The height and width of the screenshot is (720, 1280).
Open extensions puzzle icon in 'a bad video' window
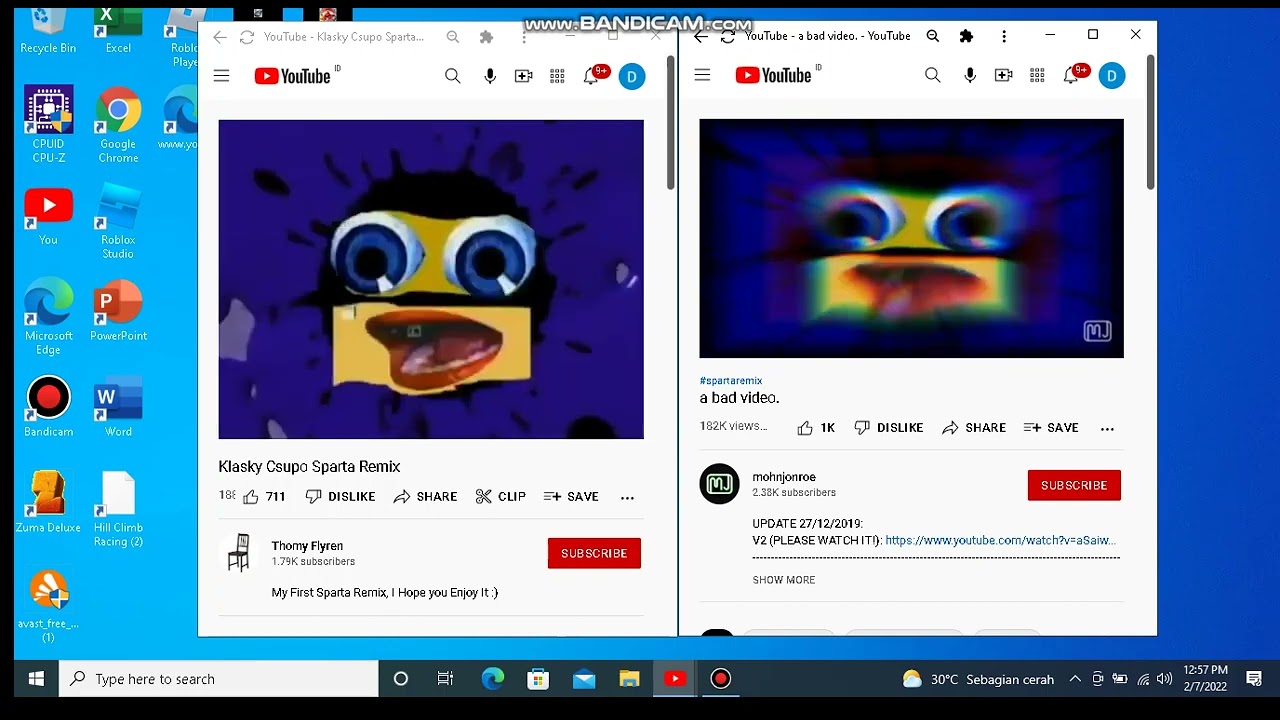[x=966, y=36]
